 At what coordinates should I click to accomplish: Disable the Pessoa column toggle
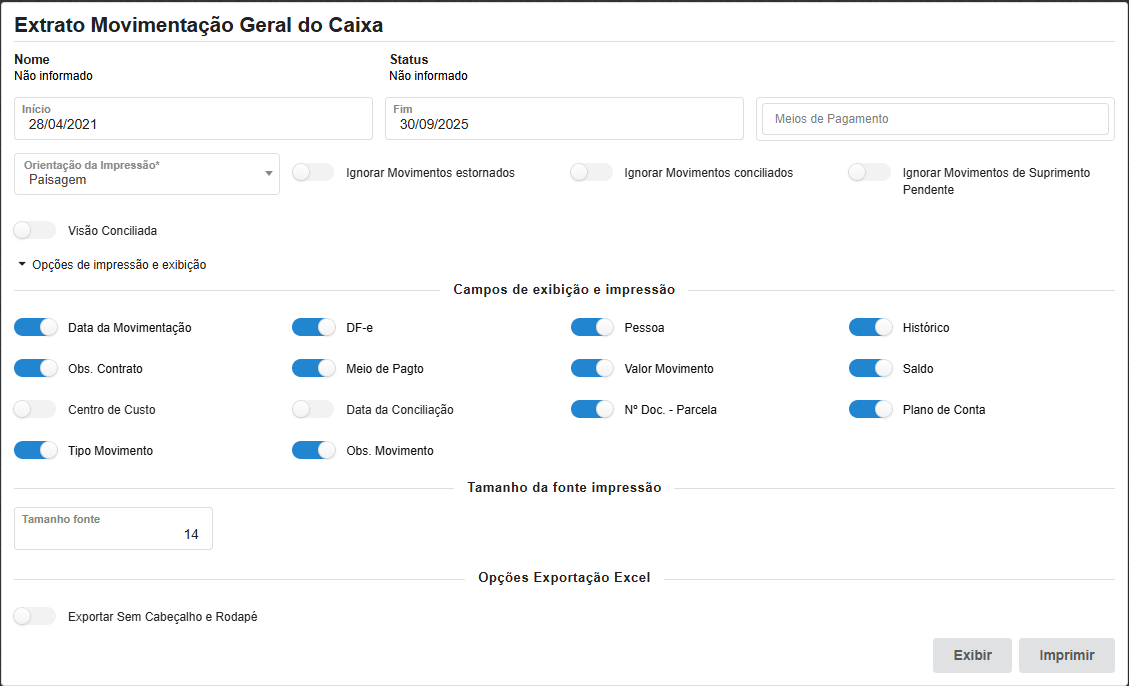[591, 328]
